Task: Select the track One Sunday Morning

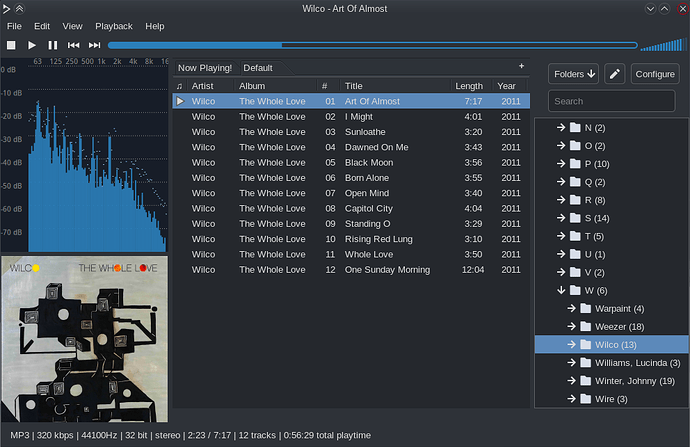Action: 387,270
